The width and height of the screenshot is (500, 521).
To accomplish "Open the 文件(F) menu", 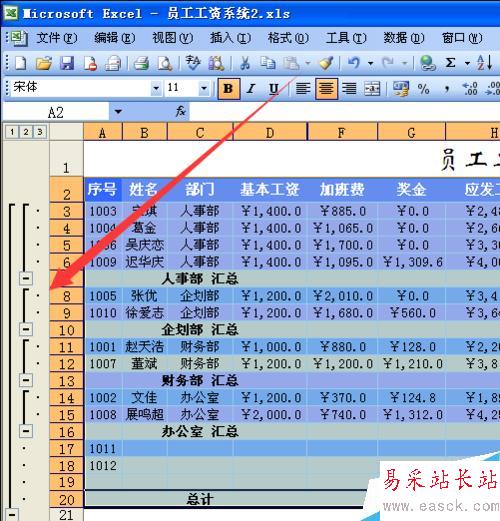I will [57, 38].
